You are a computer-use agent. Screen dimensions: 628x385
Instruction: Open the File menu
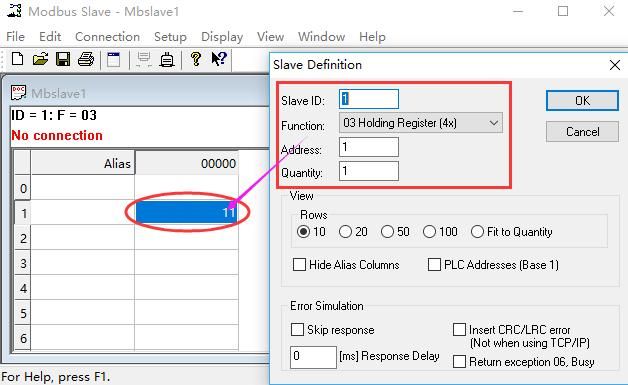[15, 37]
